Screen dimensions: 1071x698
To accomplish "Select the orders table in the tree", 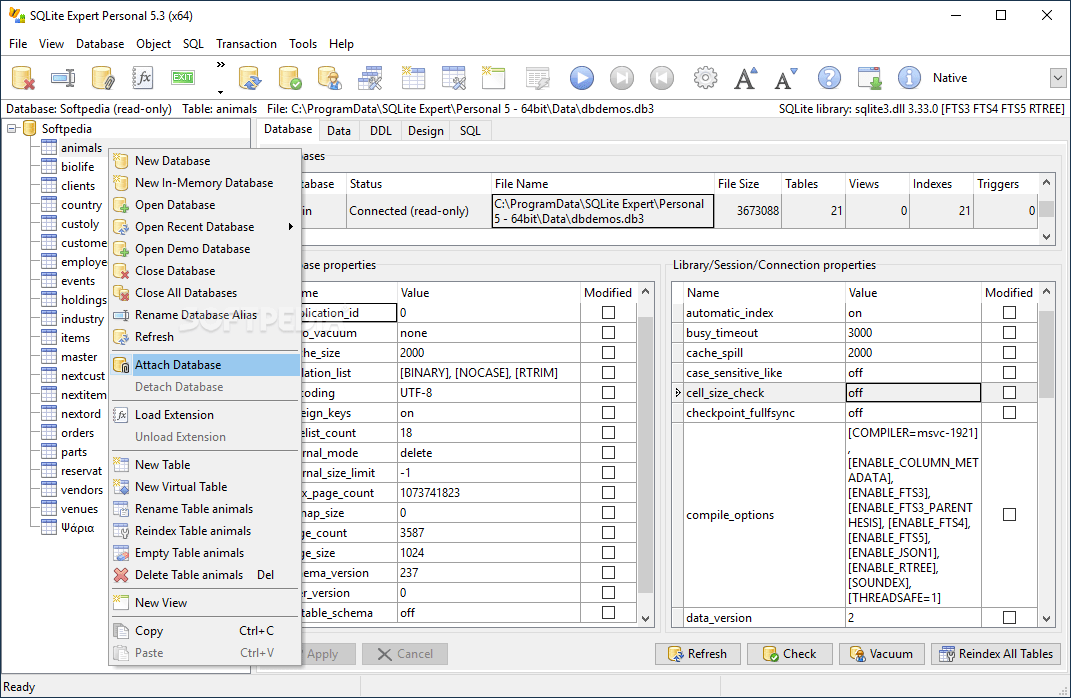I will 77,433.
